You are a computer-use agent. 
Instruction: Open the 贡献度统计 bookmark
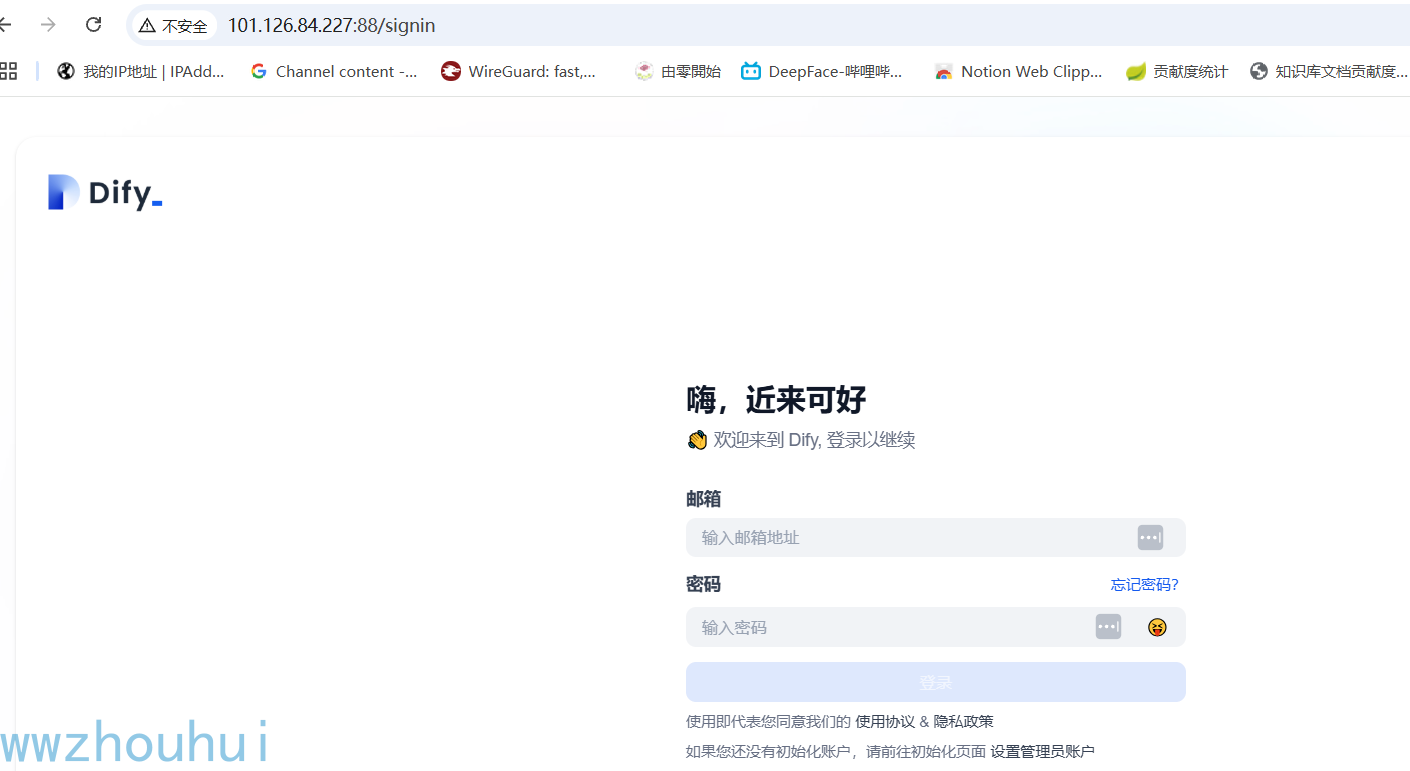1177,71
